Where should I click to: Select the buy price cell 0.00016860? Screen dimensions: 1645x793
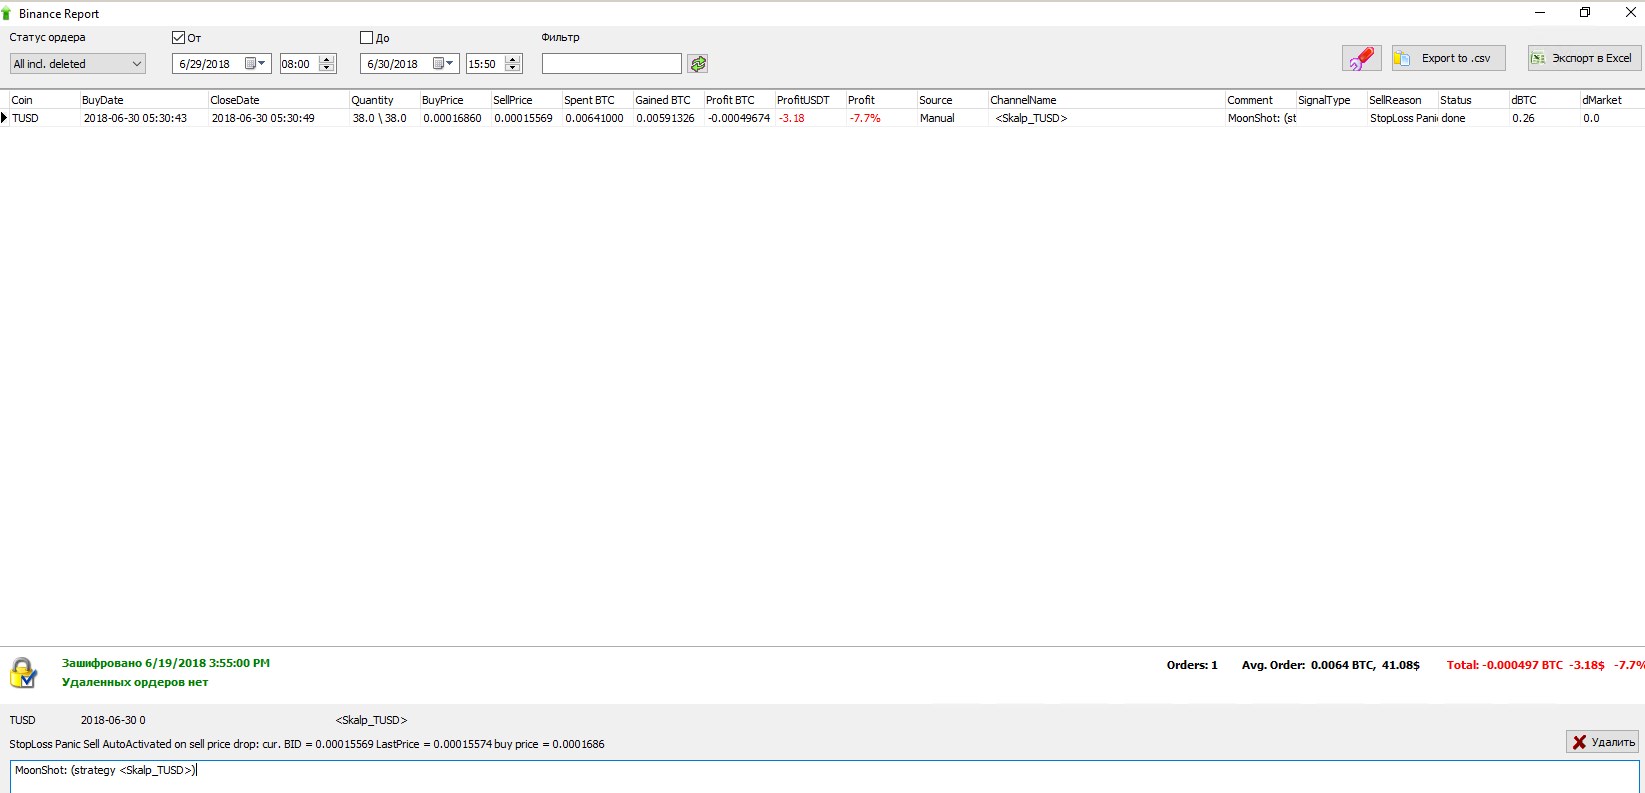pyautogui.click(x=455, y=118)
